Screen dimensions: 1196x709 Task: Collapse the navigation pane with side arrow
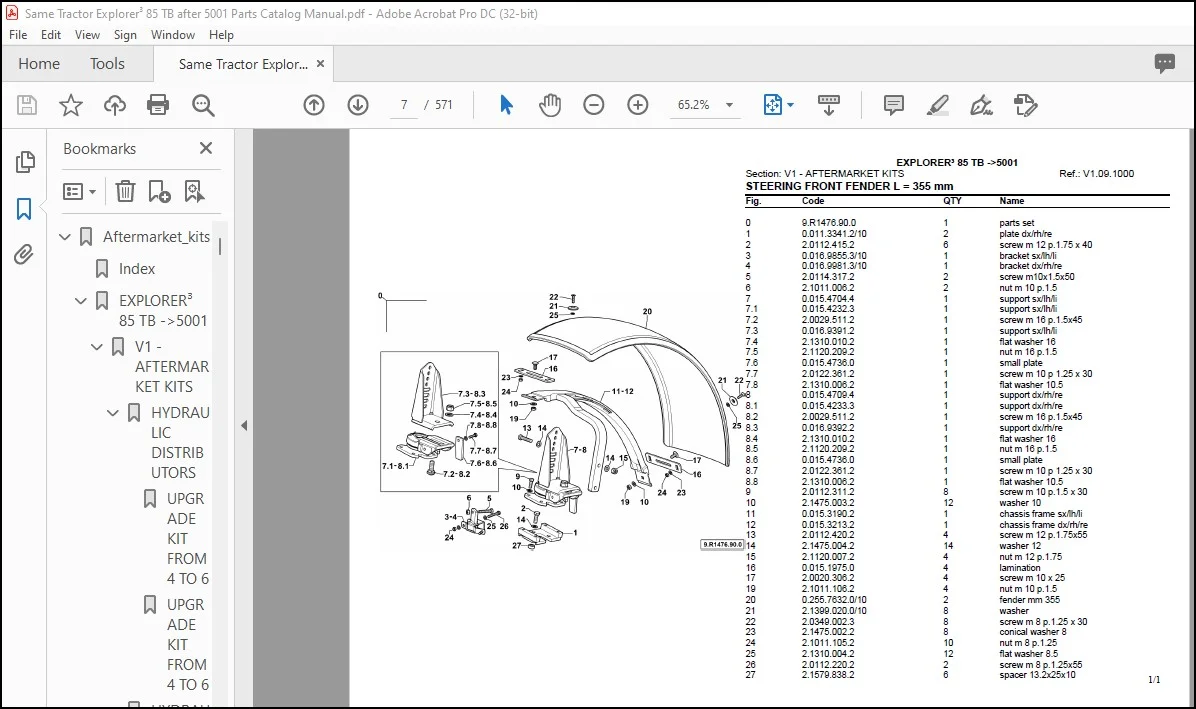point(244,425)
